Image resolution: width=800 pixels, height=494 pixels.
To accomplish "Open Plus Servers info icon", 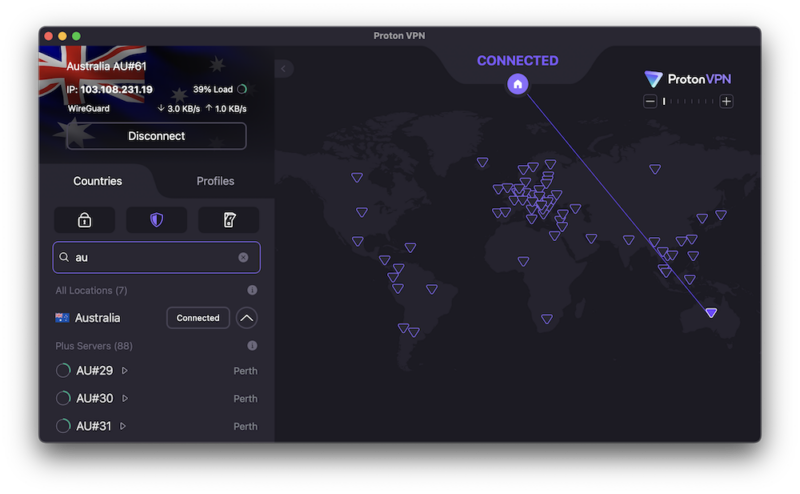I will tap(252, 346).
